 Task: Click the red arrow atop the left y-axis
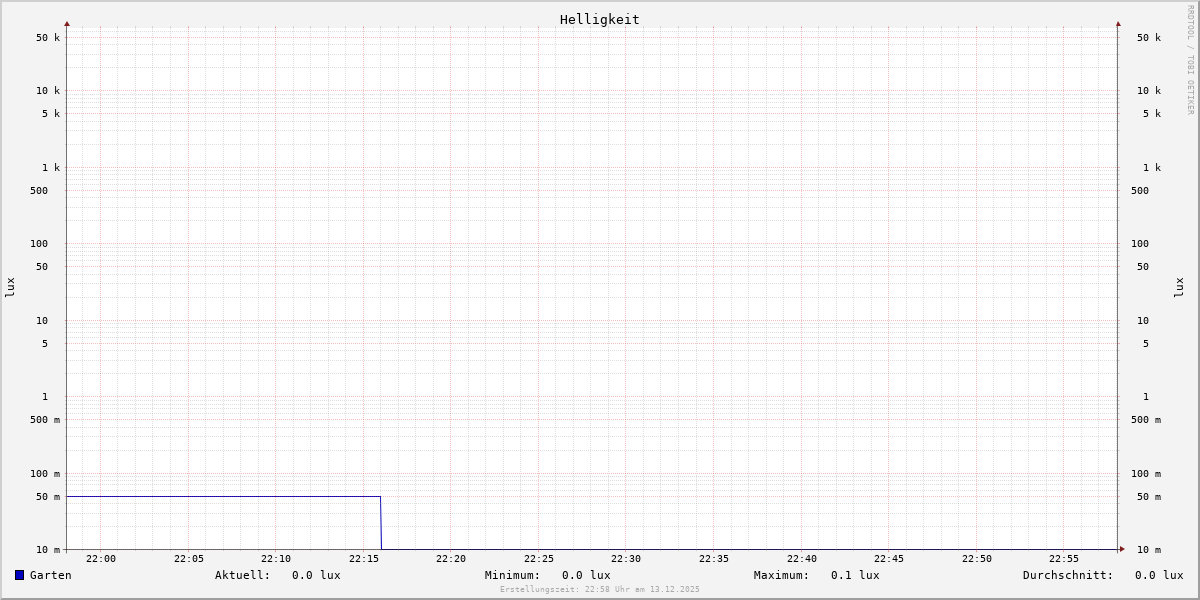click(x=67, y=23)
